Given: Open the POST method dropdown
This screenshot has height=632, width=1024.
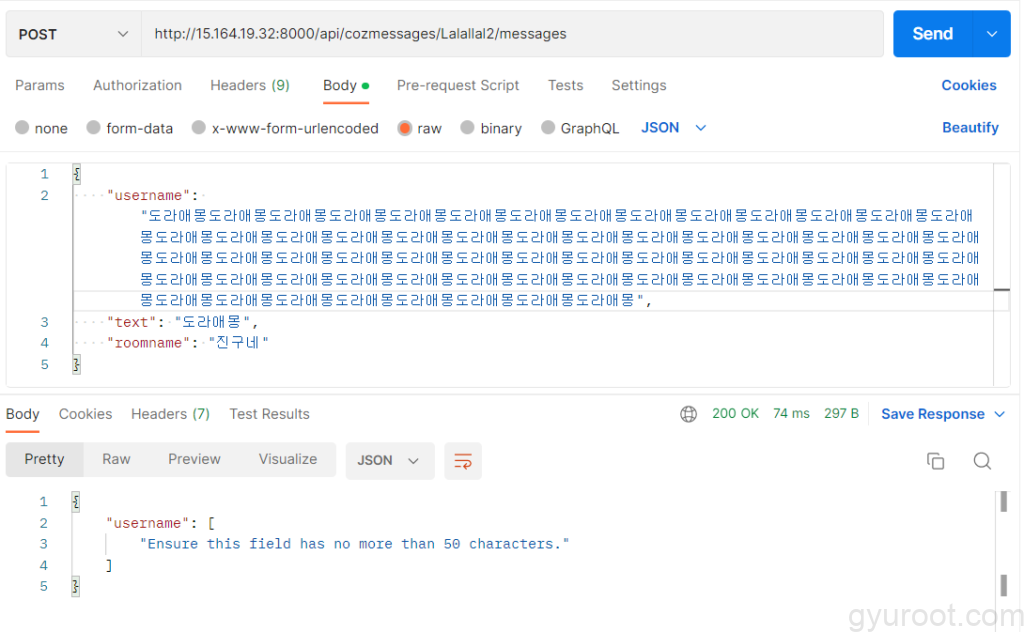Looking at the screenshot, I should [x=73, y=34].
